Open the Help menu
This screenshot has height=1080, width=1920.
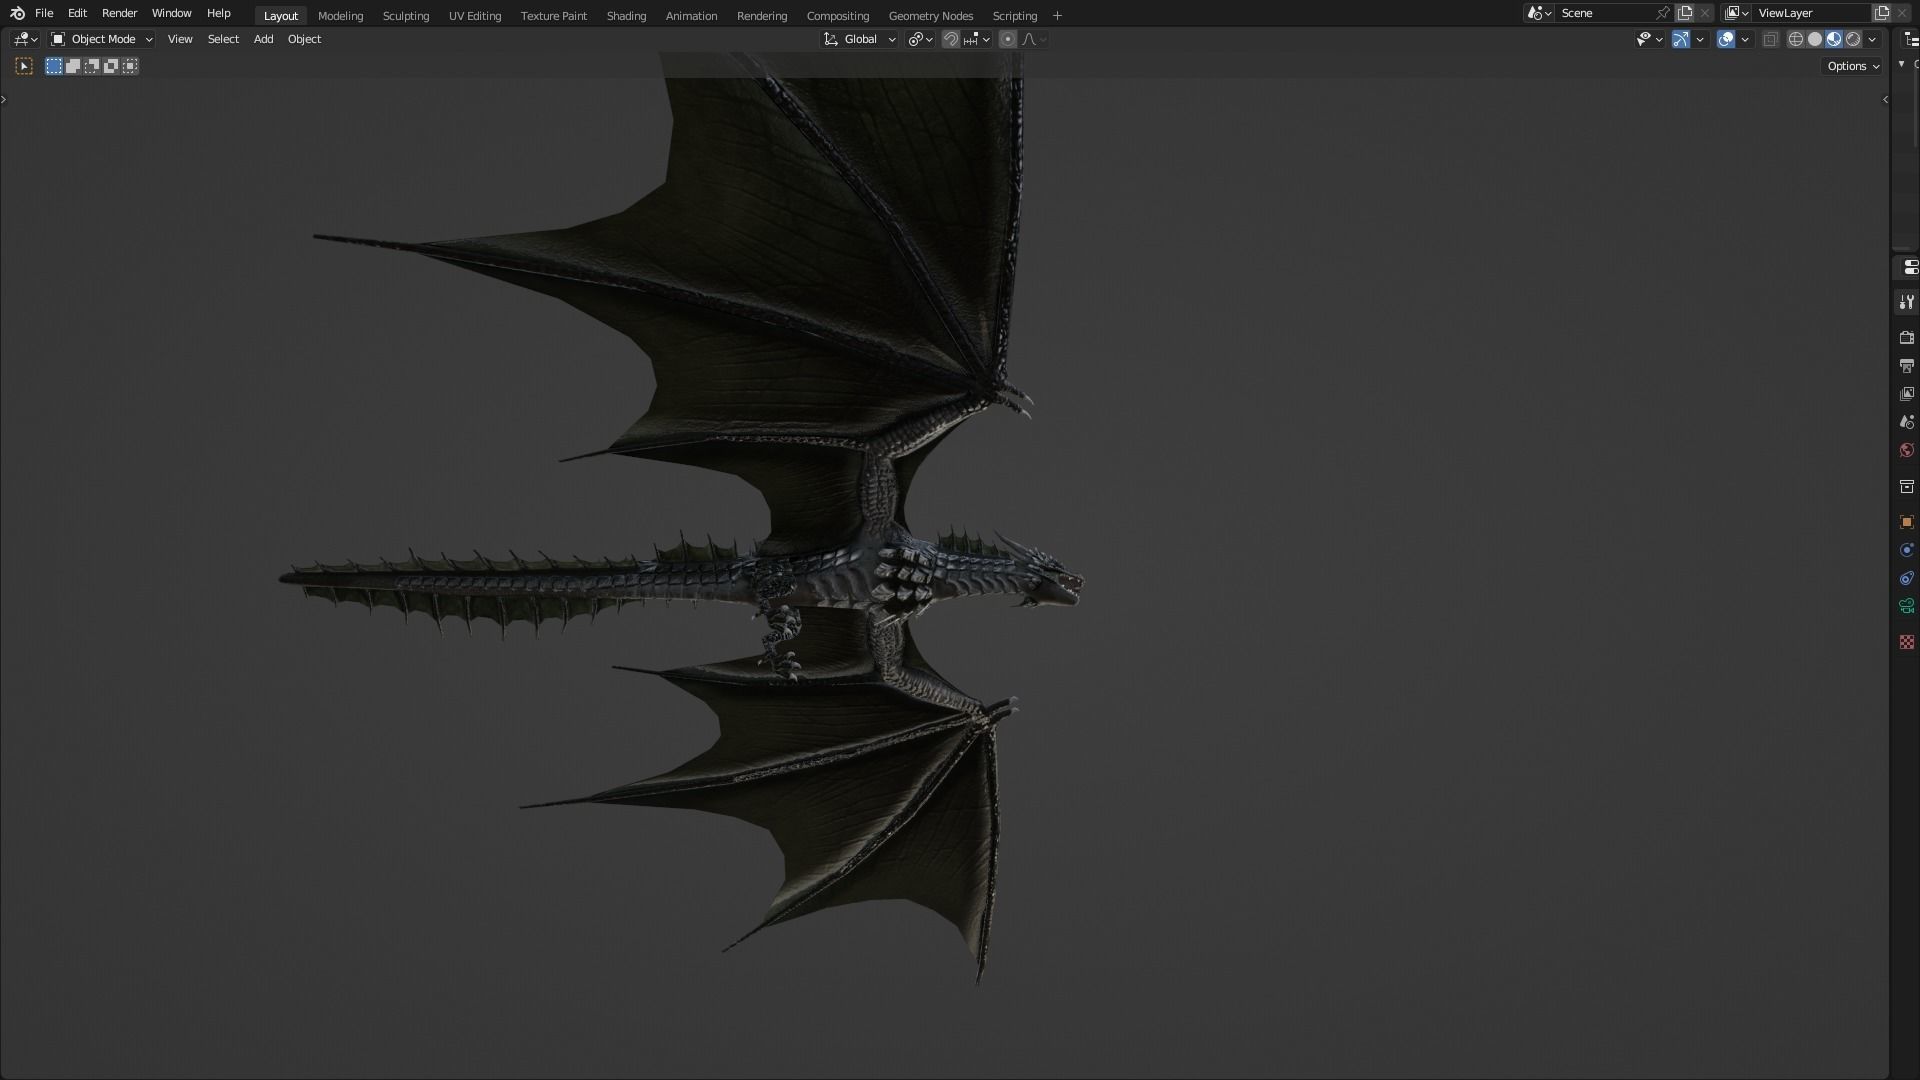coord(218,13)
